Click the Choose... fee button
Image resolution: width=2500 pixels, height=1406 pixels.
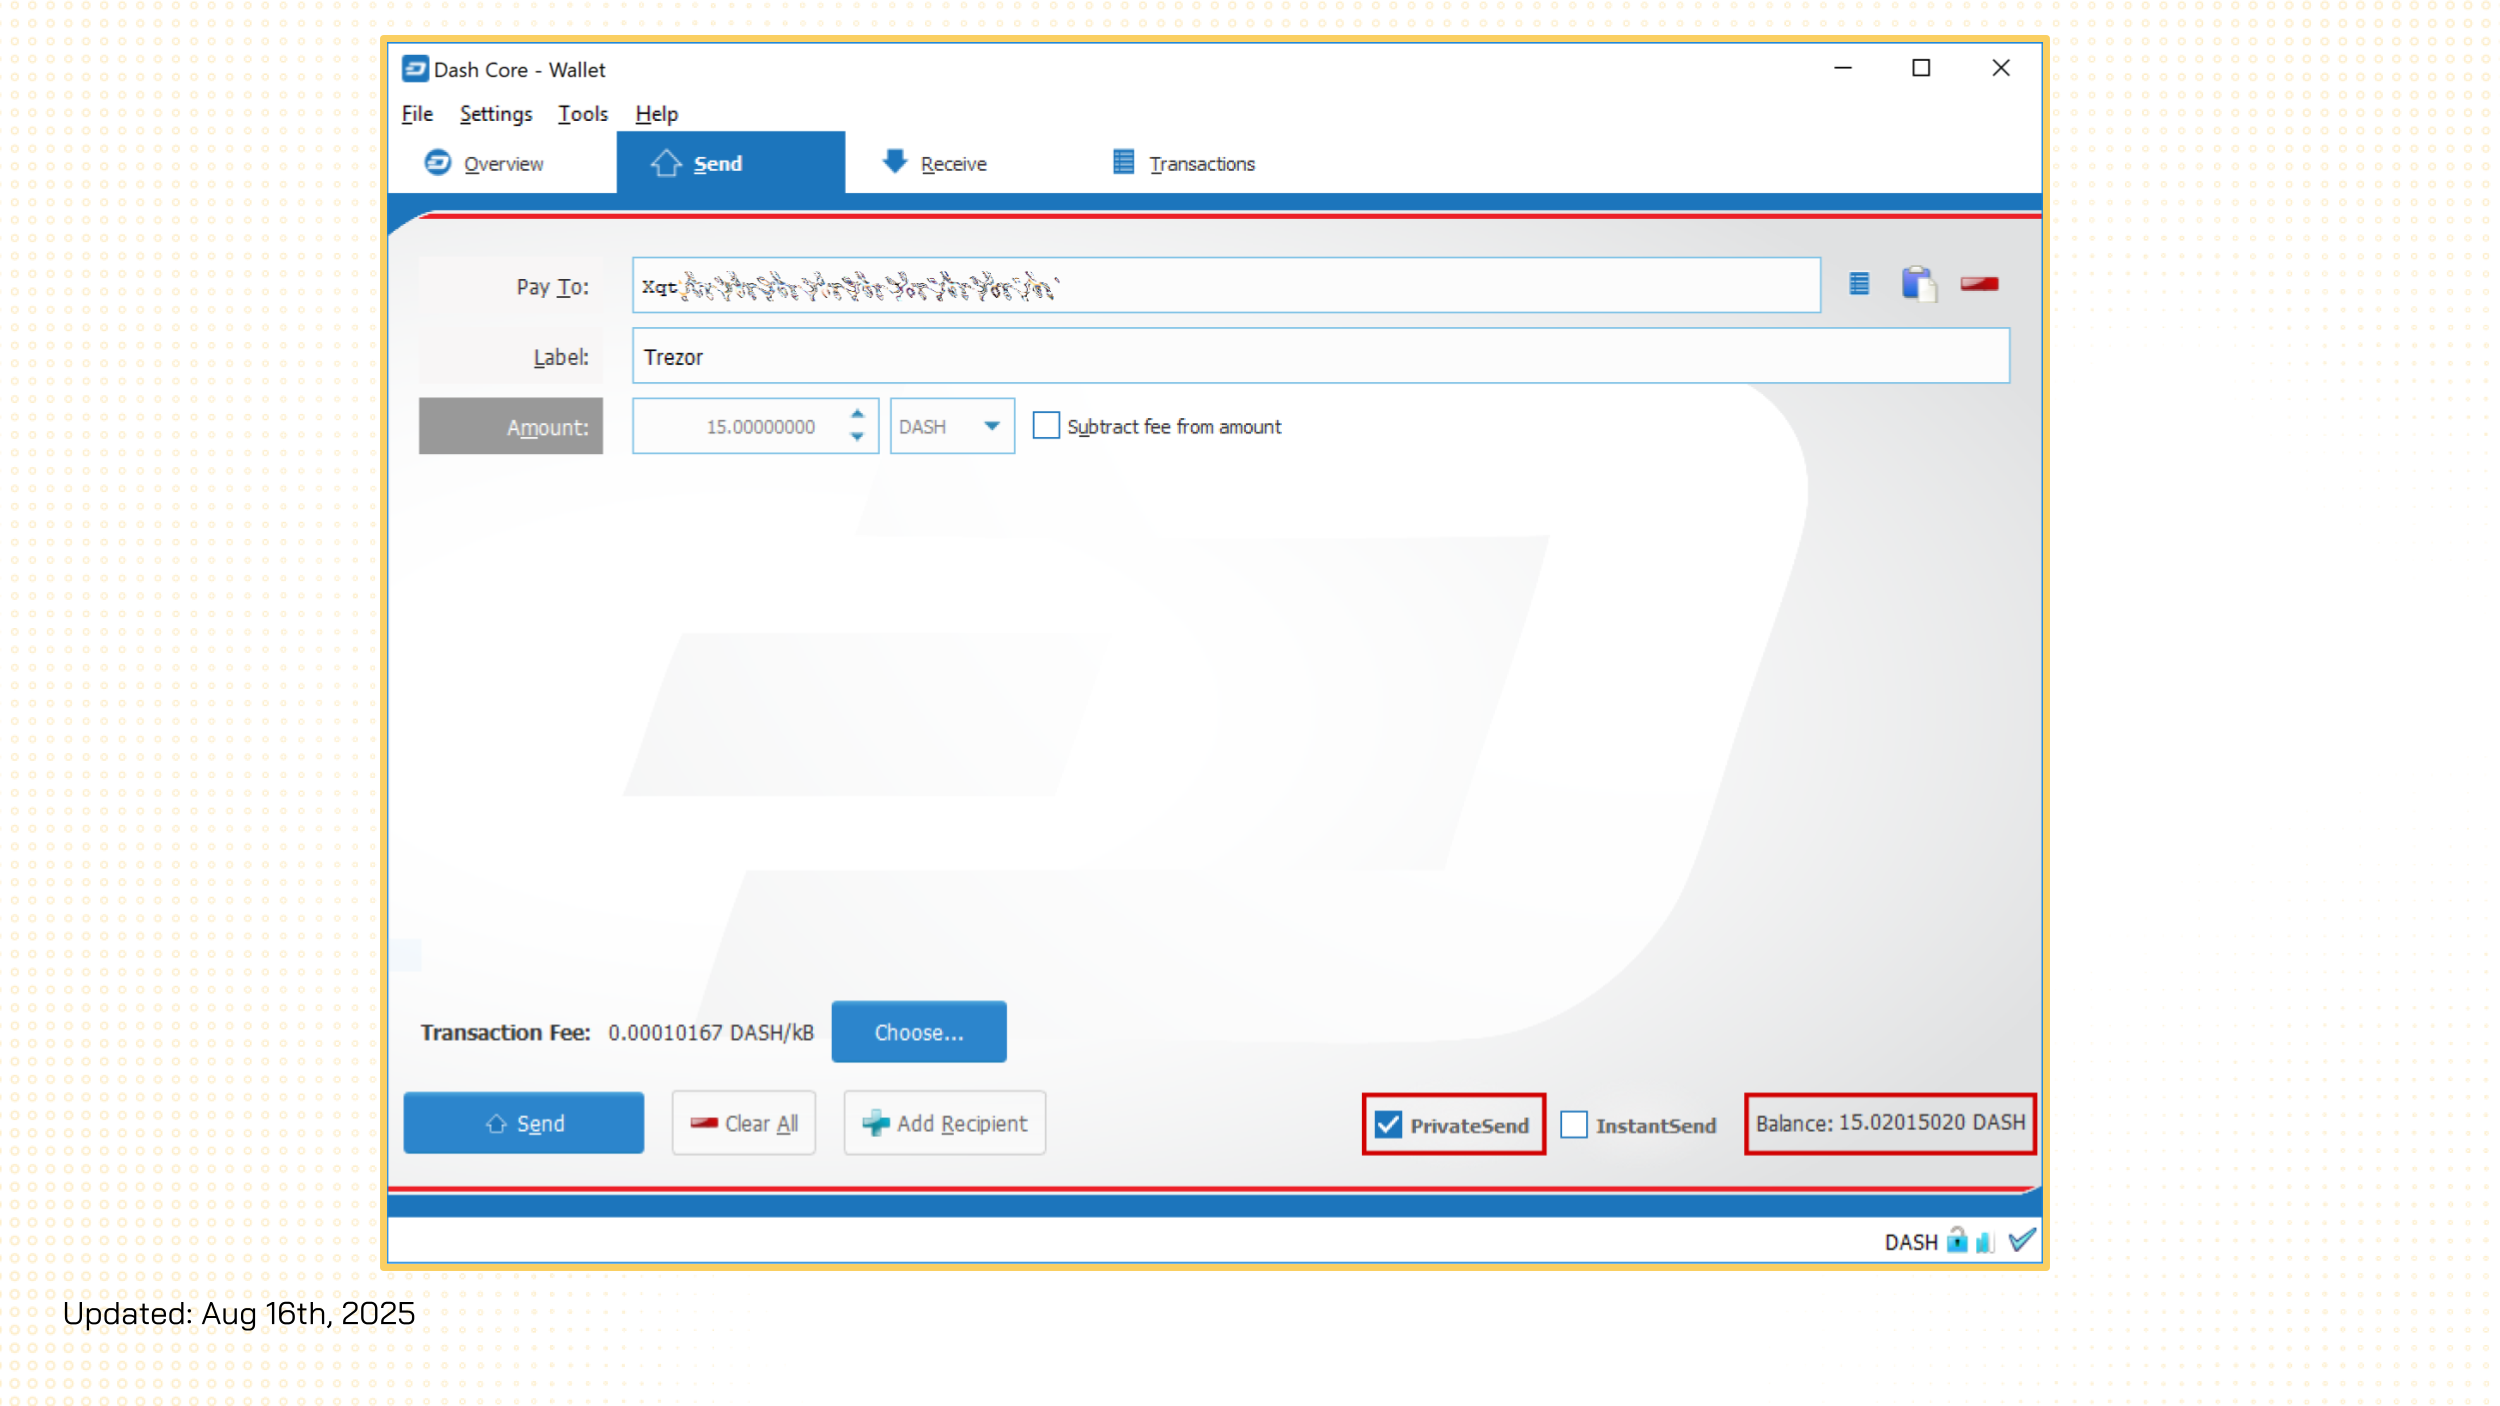click(919, 1032)
